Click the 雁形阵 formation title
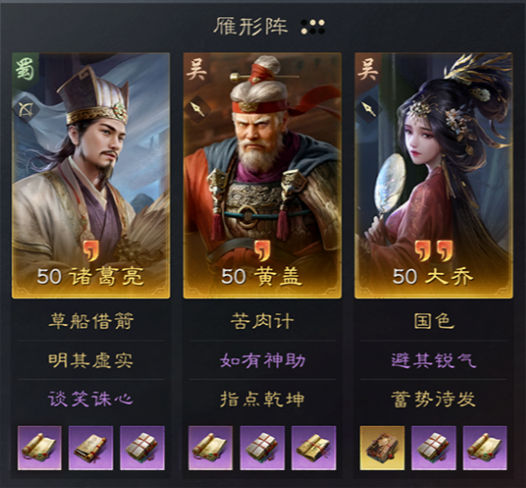 251,26
